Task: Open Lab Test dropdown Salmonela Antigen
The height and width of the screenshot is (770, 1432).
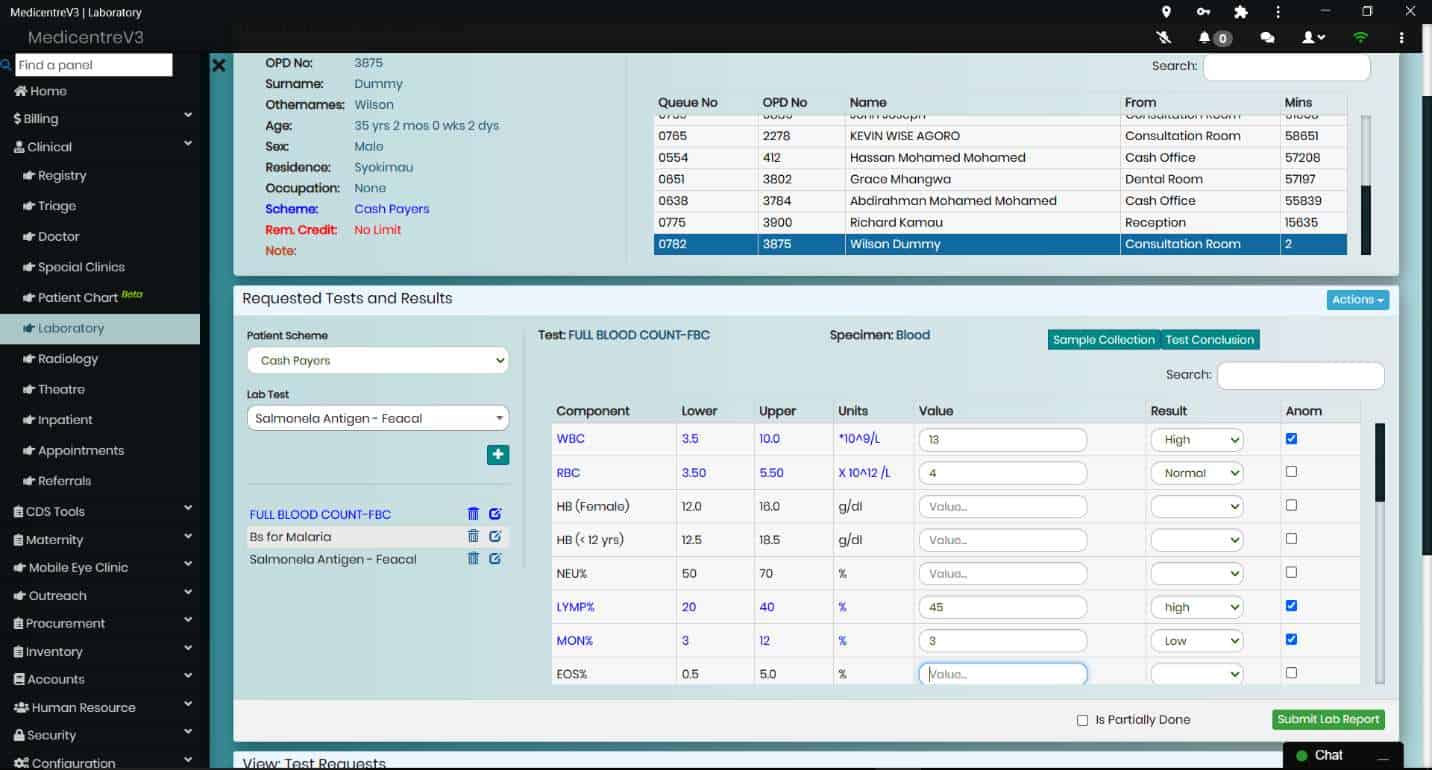Action: point(377,418)
